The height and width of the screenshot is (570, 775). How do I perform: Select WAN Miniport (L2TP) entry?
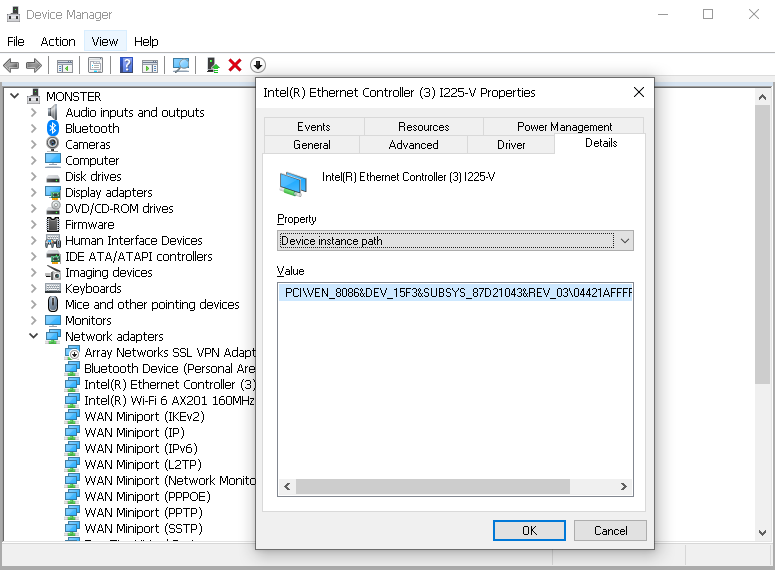pos(143,464)
